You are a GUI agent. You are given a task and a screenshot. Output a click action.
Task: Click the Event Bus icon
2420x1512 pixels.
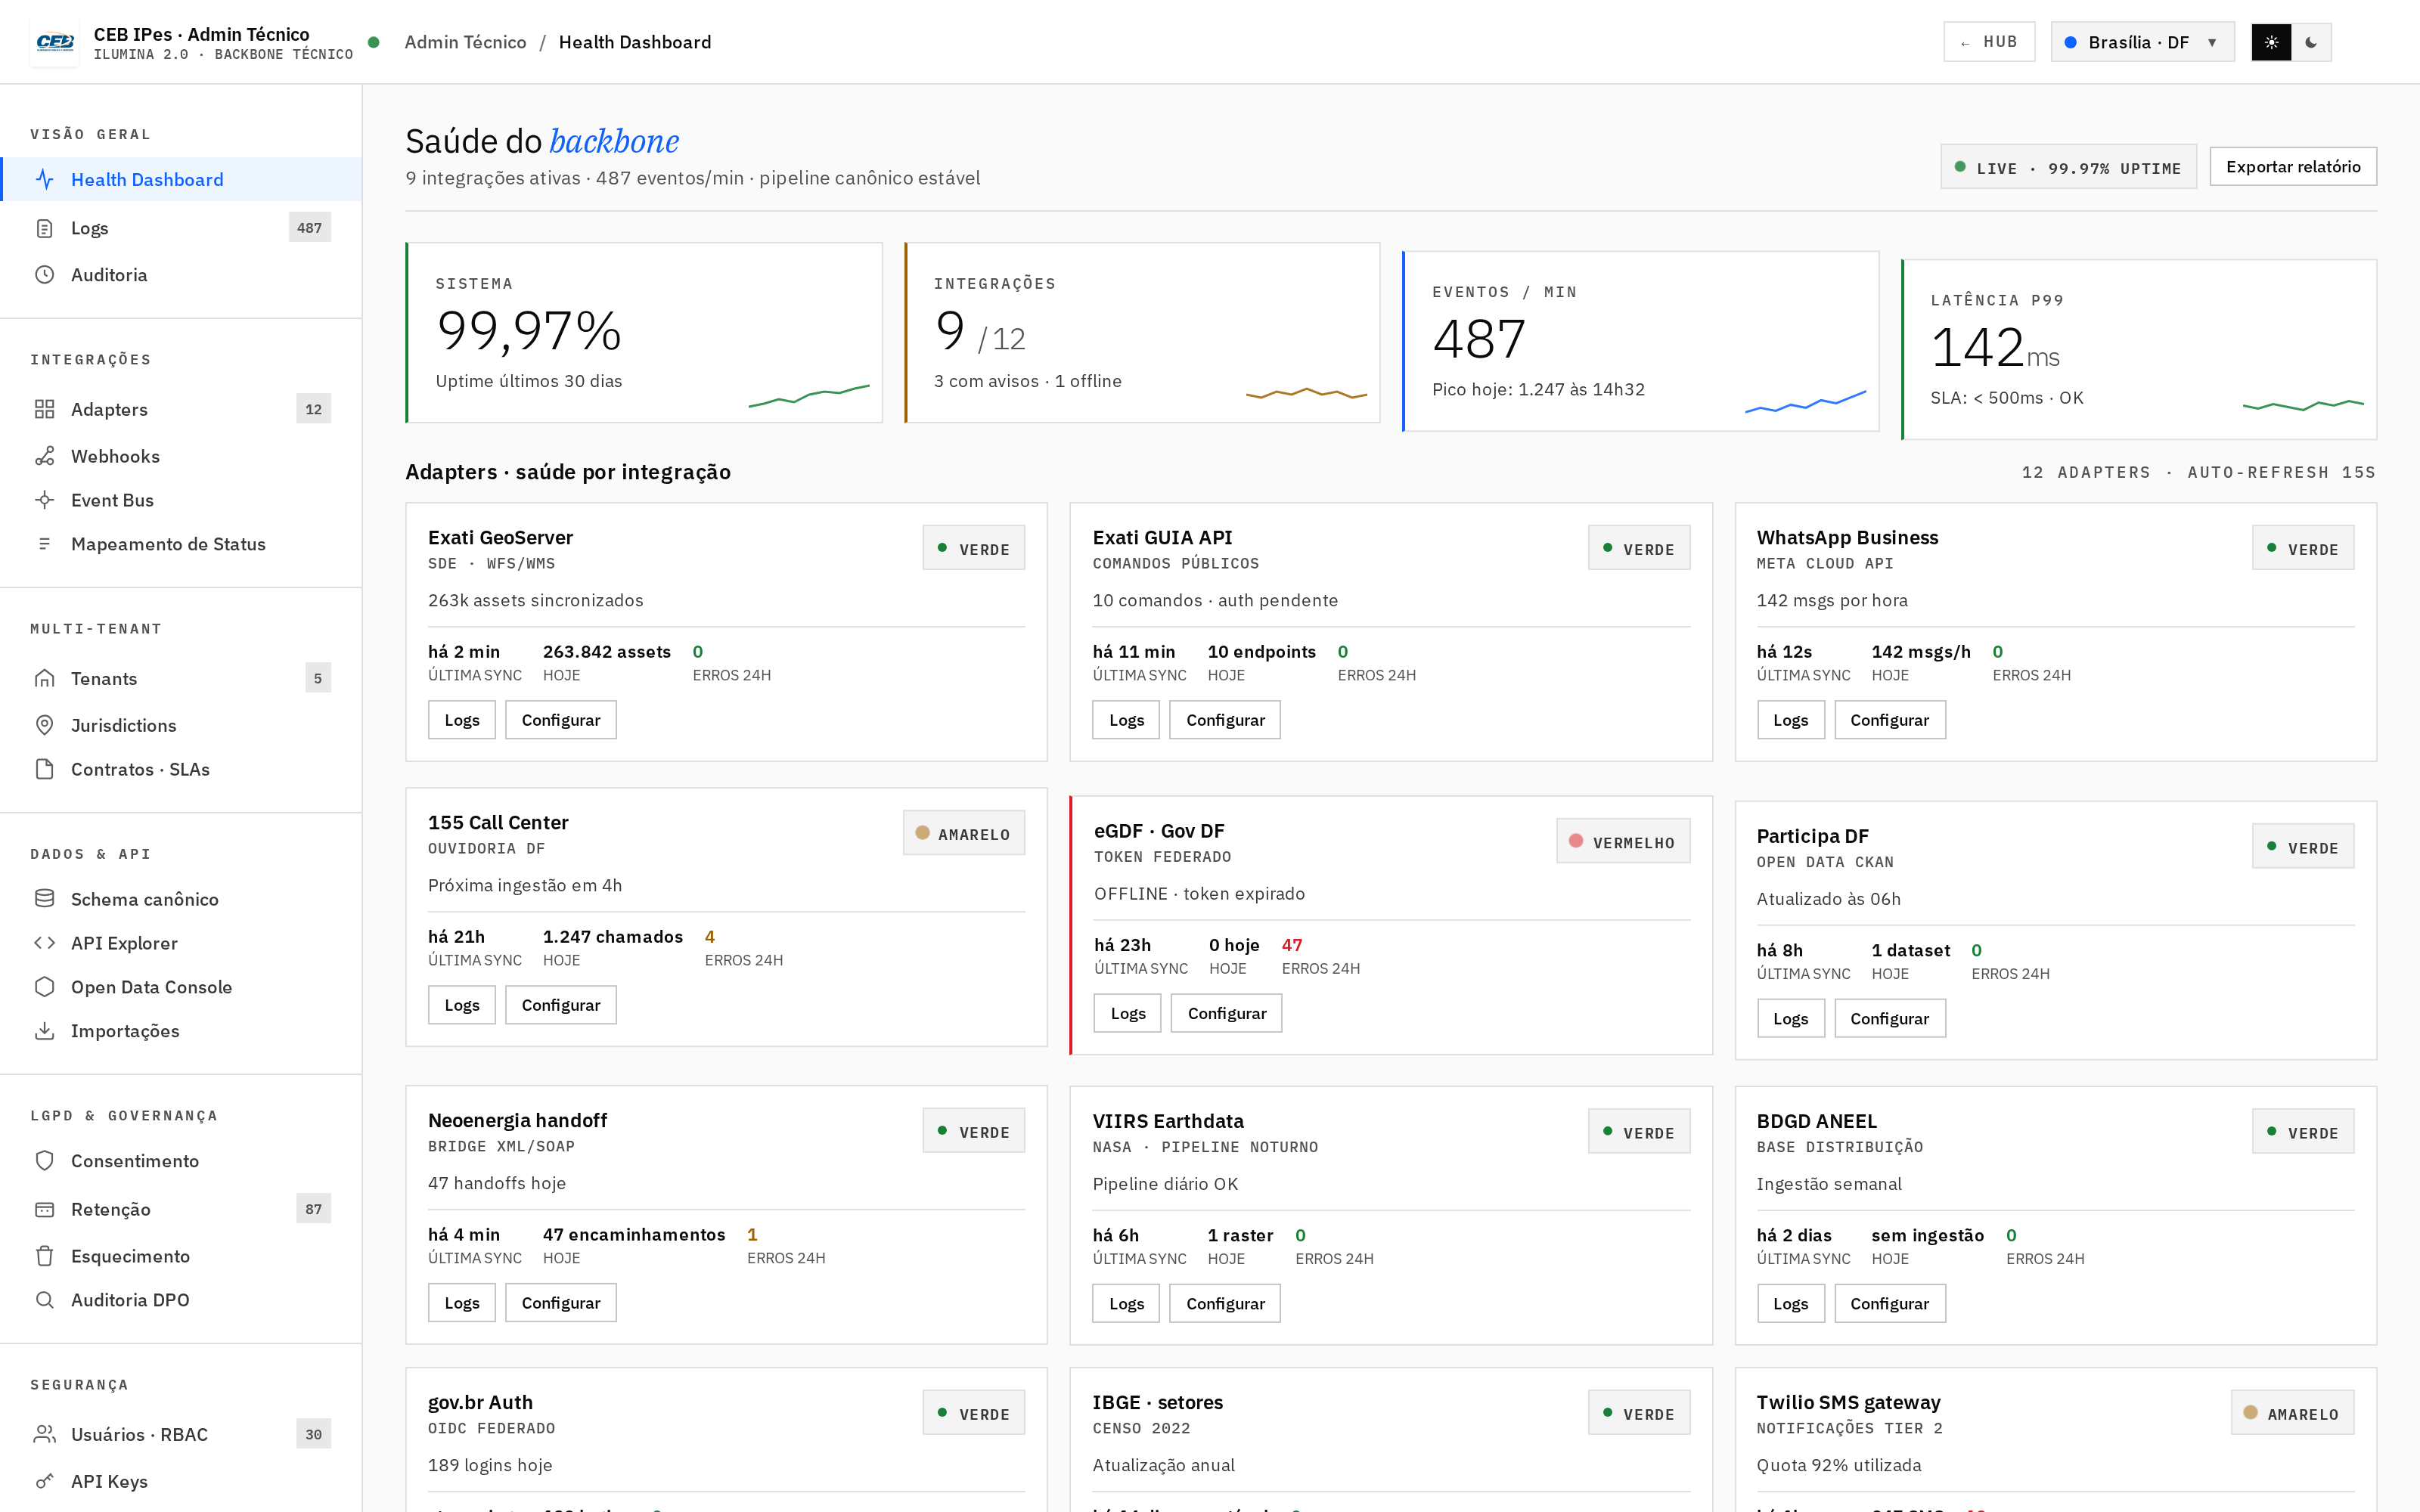pos(45,500)
